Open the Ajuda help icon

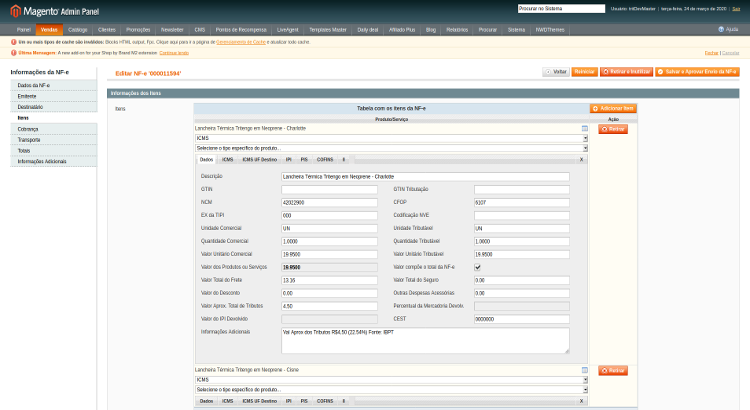pos(721,30)
